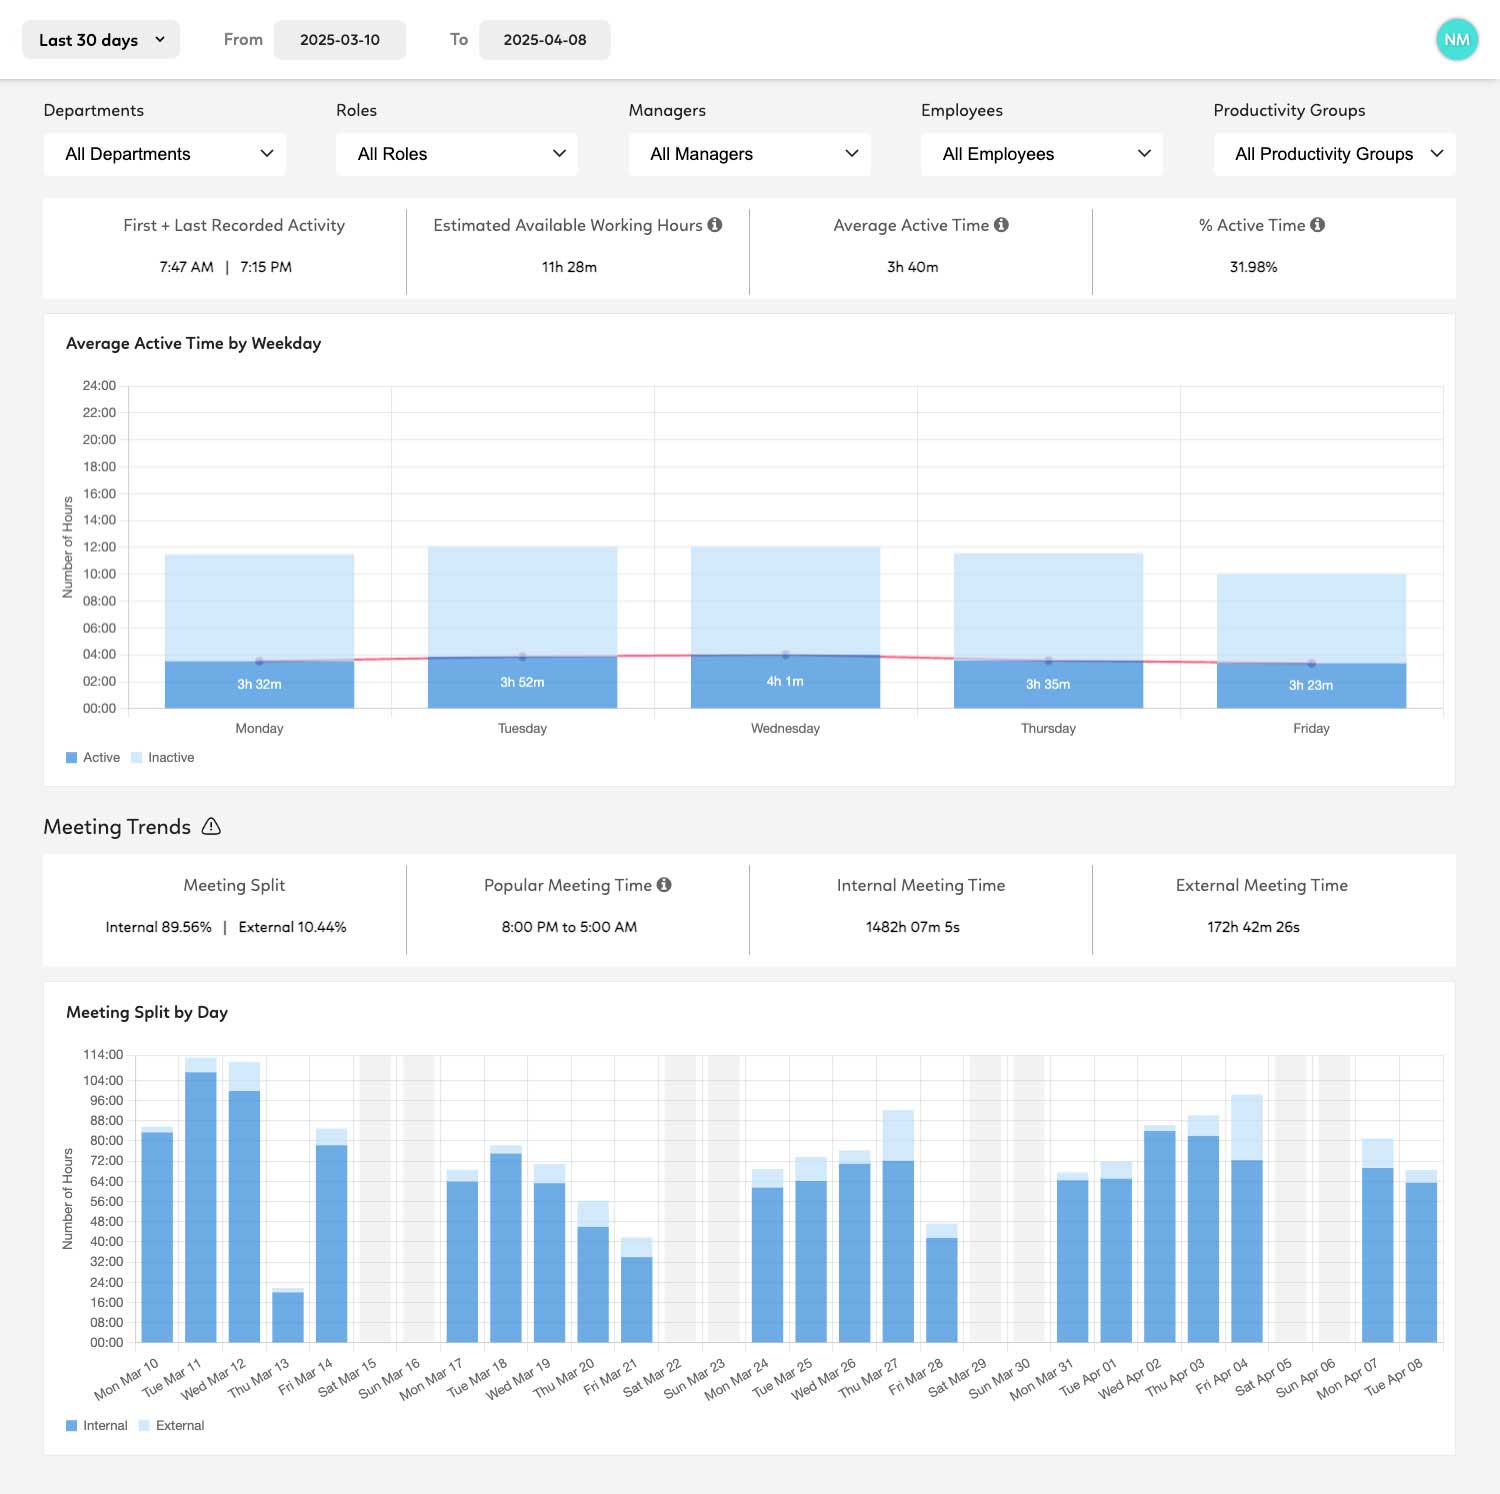Select the Wednesday bar labeled 4h 1m
Viewport: 1500px width, 1494px height.
pos(785,680)
